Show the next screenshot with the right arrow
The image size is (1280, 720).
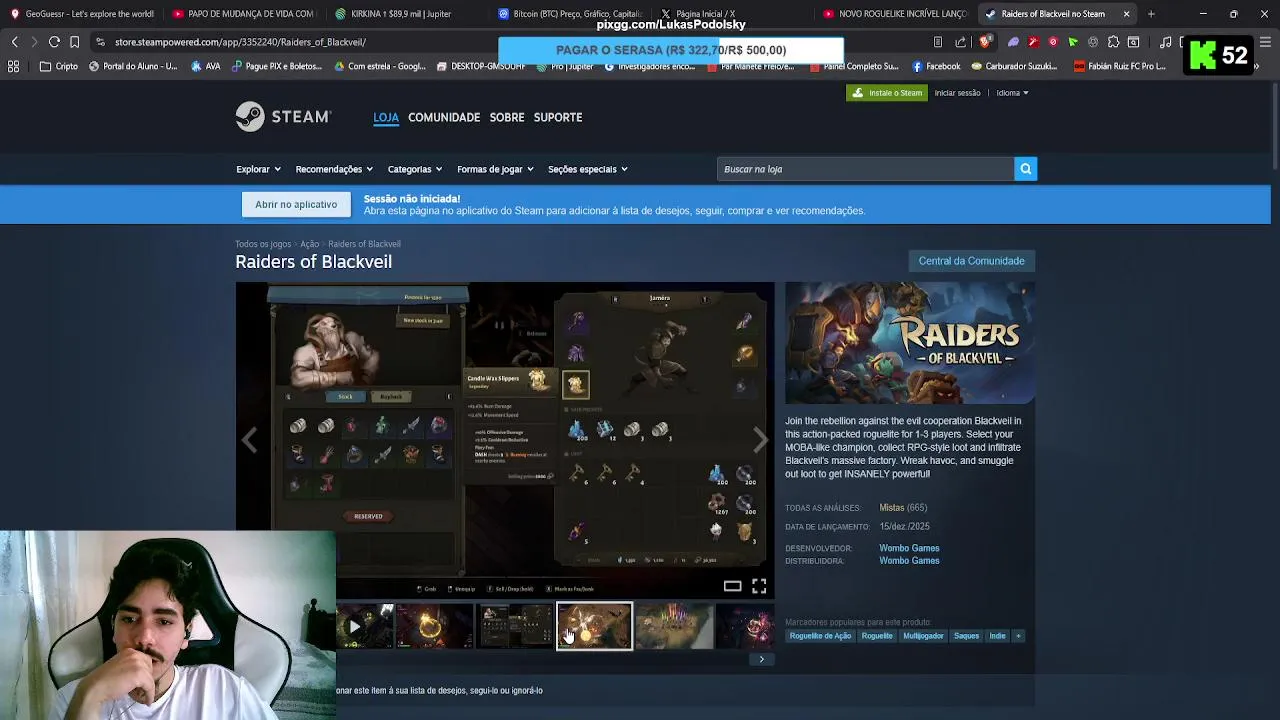tap(760, 439)
